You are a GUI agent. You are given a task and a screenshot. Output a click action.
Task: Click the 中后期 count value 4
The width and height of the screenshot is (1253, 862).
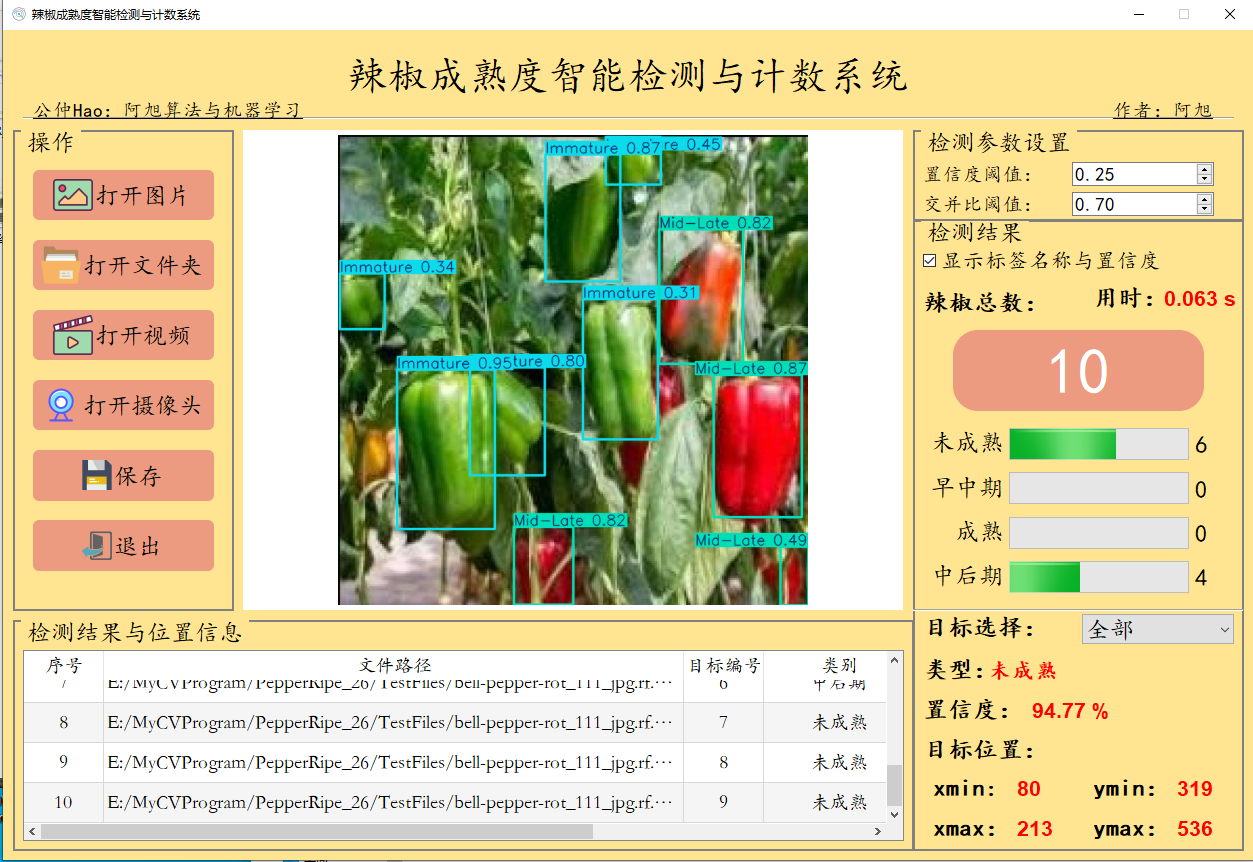pyautogui.click(x=1201, y=578)
